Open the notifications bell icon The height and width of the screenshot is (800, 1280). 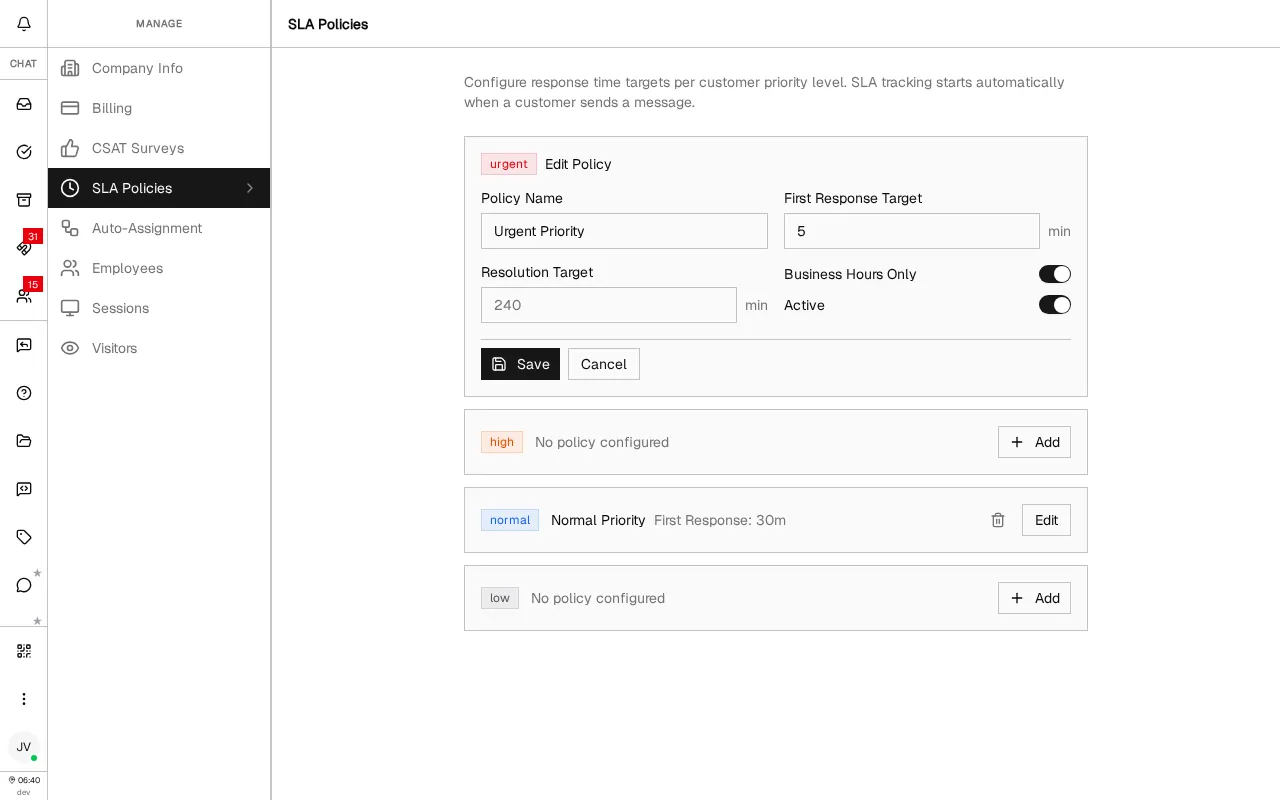24,24
